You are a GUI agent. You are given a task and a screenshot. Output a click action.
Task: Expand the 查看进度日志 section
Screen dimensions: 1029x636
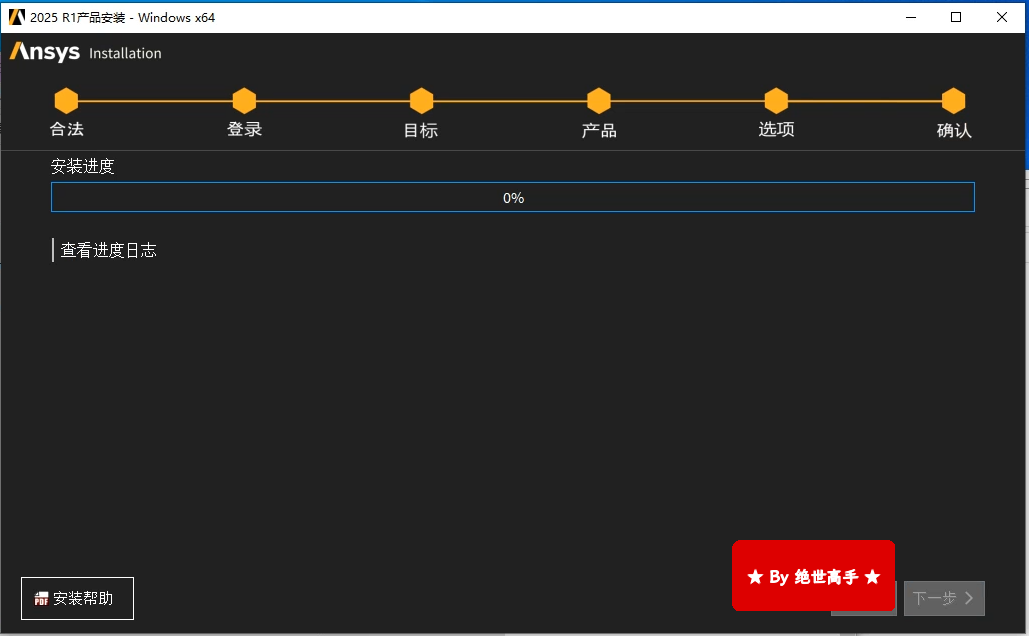pyautogui.click(x=108, y=250)
